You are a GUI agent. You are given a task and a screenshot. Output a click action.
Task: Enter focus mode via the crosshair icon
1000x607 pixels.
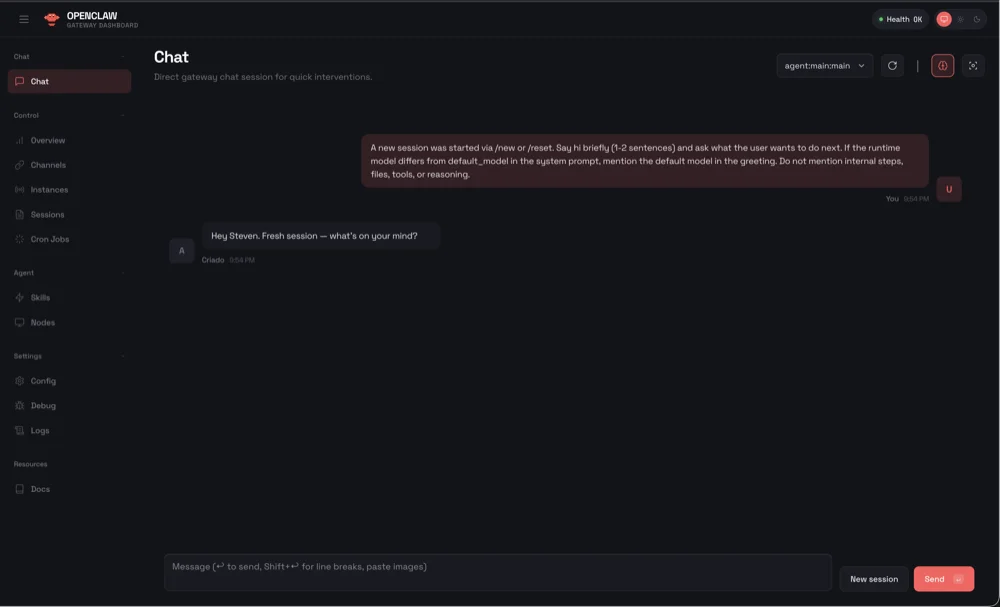coord(972,64)
